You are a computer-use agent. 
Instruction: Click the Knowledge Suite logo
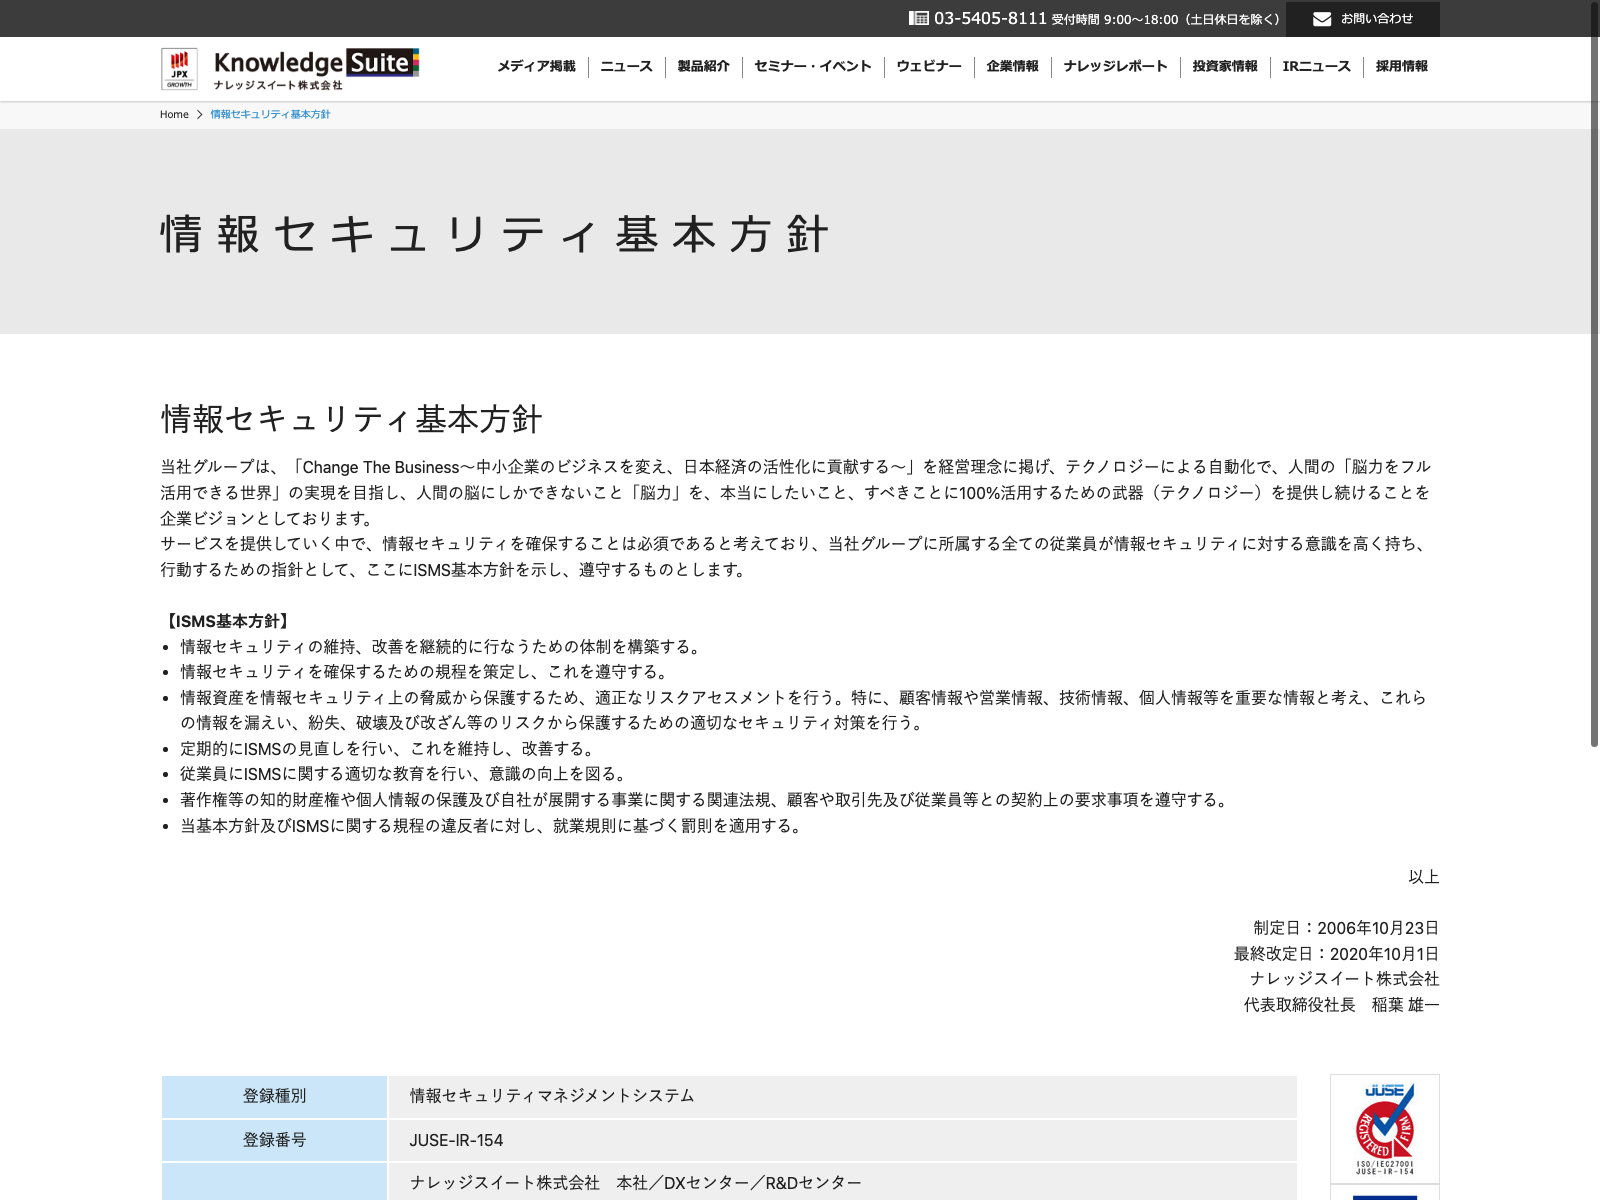pyautogui.click(x=316, y=68)
